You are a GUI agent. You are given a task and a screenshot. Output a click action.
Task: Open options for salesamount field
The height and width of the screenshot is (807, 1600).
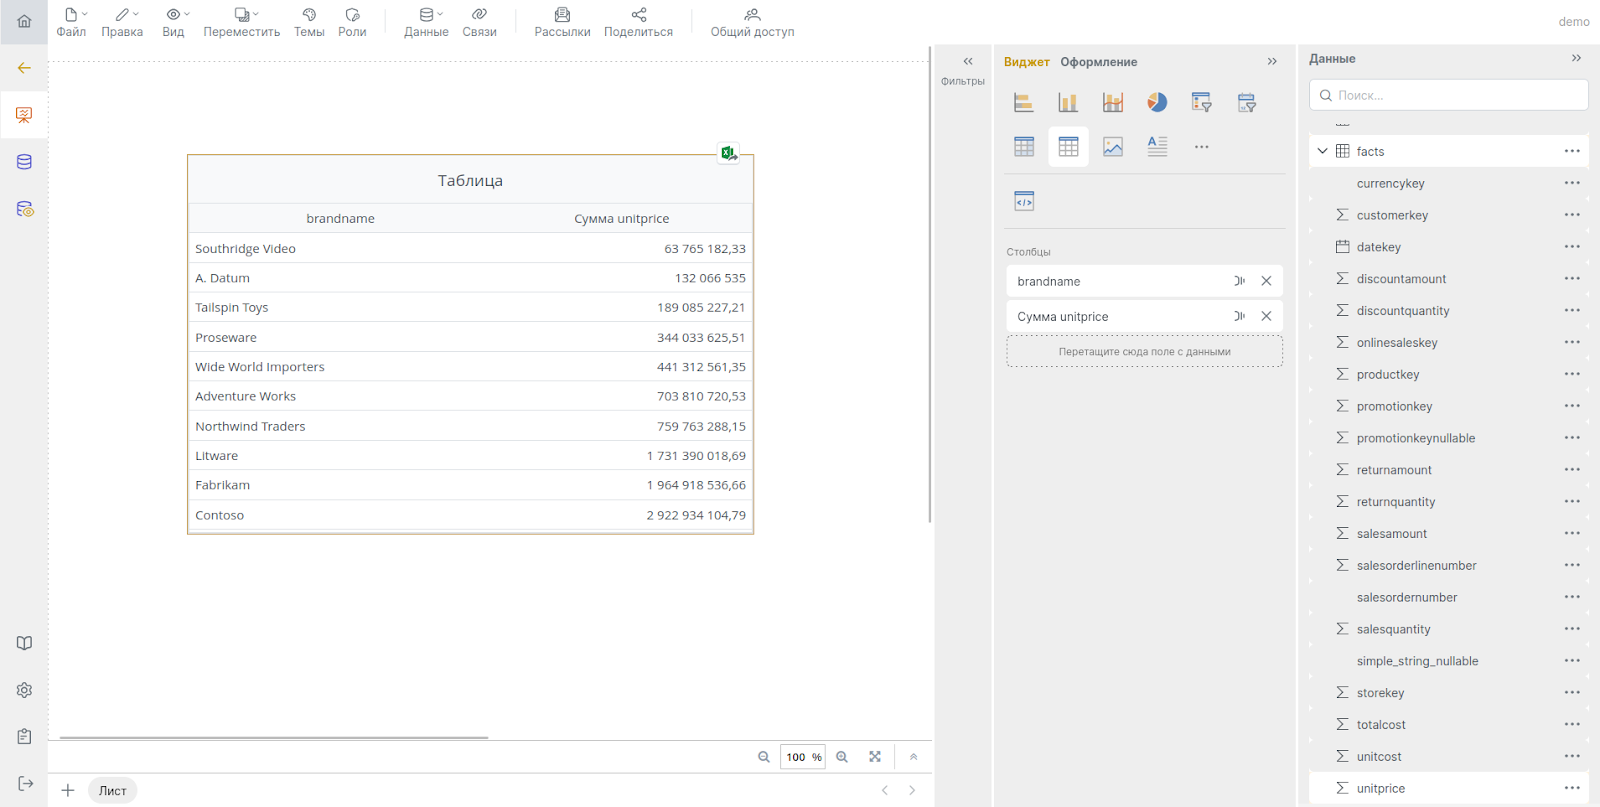[1572, 533]
